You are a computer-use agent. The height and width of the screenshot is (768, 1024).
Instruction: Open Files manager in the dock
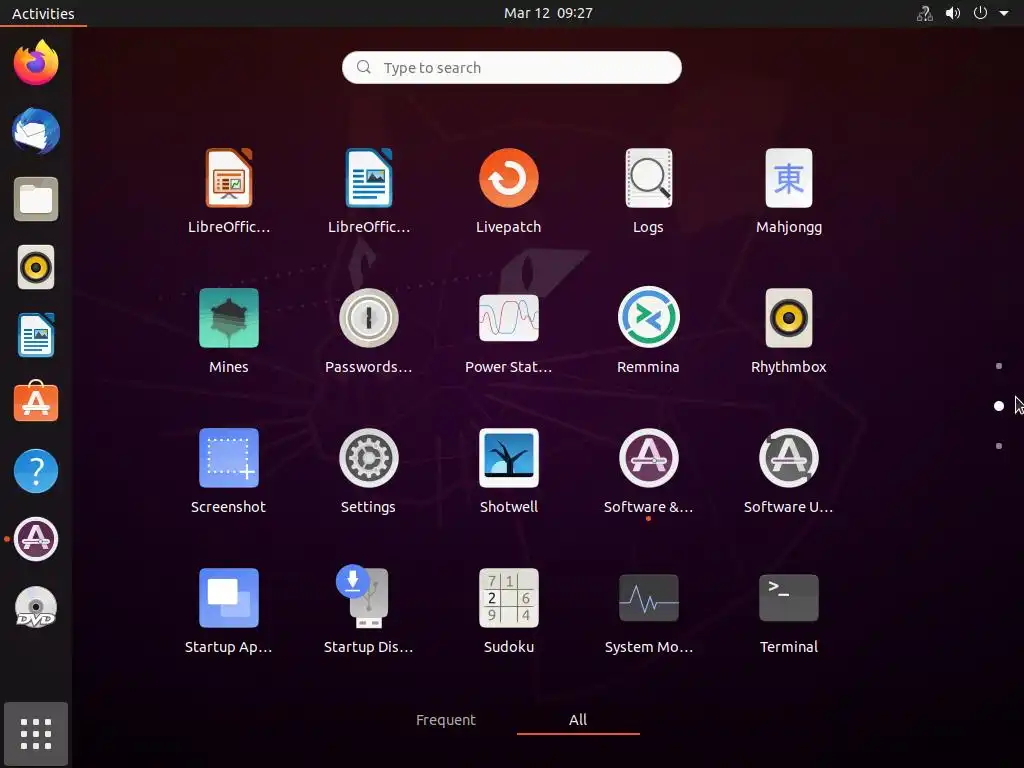click(x=36, y=199)
